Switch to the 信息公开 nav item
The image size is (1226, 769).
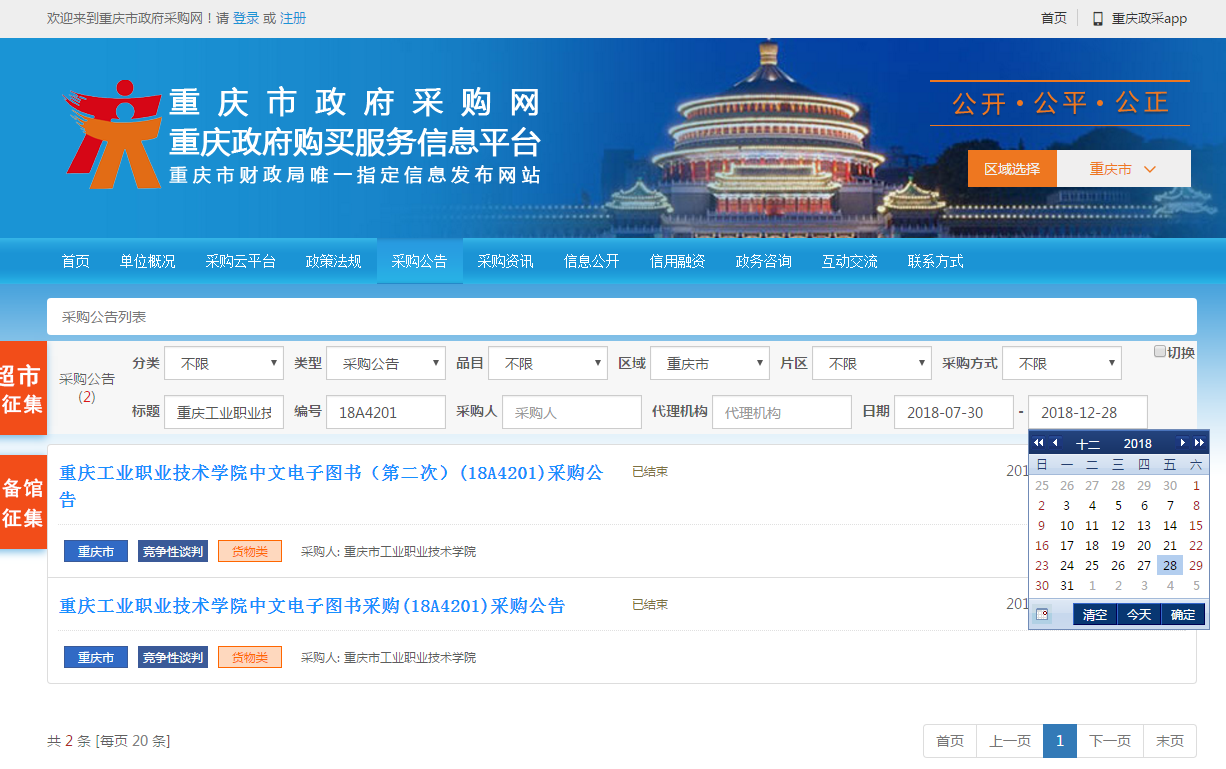tap(591, 261)
